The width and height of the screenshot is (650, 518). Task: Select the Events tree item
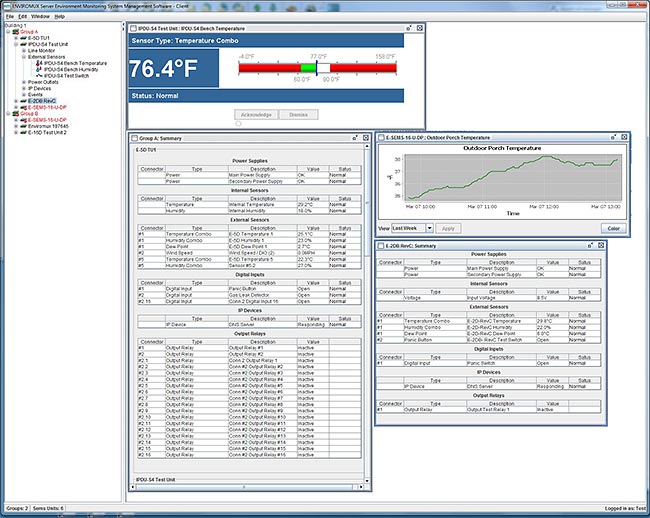[x=35, y=94]
